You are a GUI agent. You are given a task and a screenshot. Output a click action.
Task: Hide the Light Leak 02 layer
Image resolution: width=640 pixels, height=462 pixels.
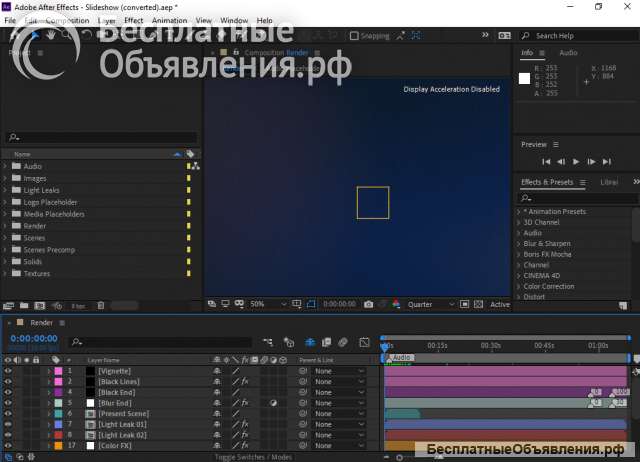pyautogui.click(x=8, y=435)
